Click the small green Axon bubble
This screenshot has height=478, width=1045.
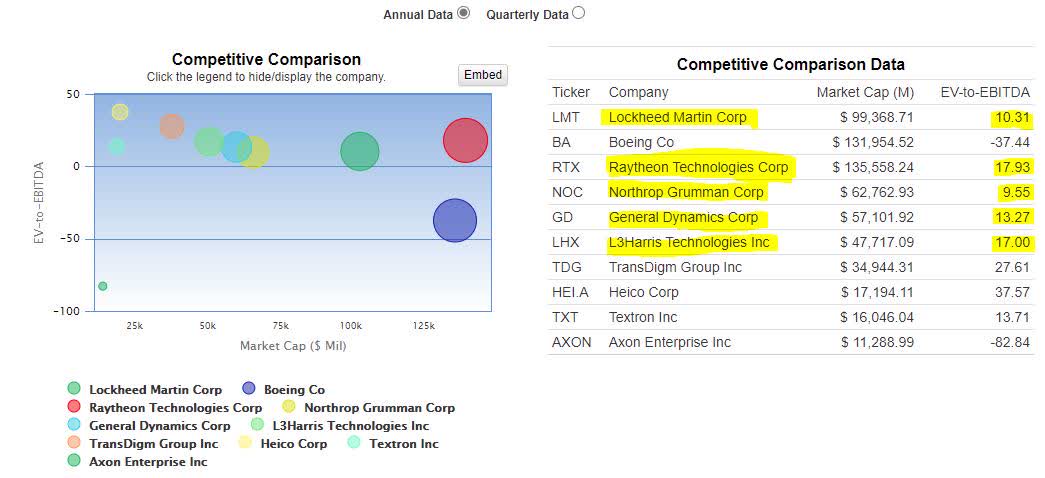(x=102, y=286)
